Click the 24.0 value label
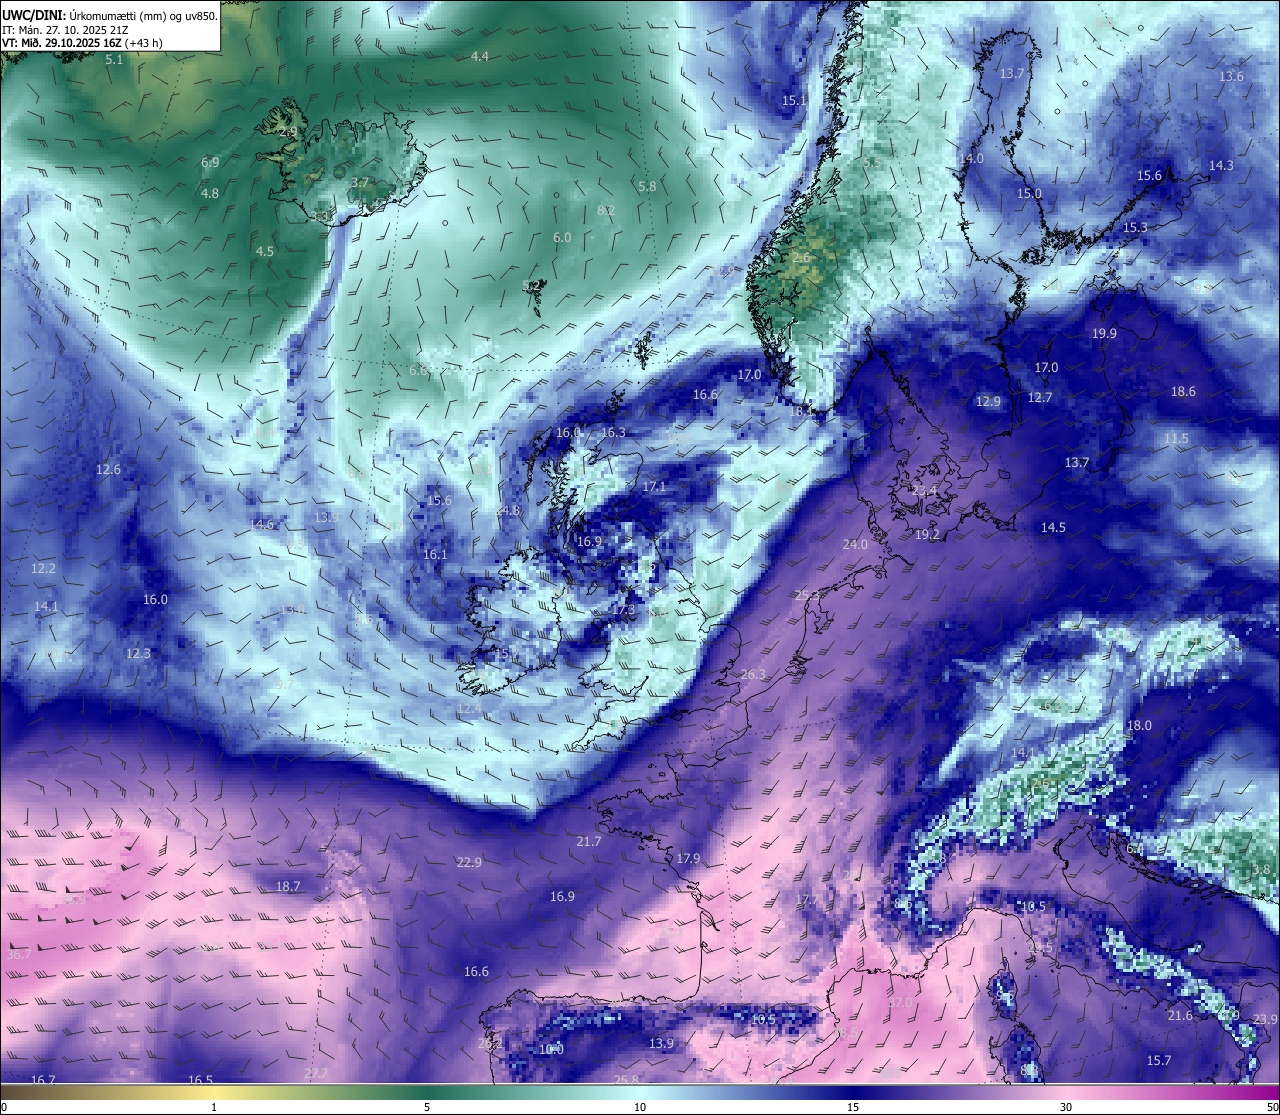Image resolution: width=1280 pixels, height=1115 pixels. [x=855, y=545]
